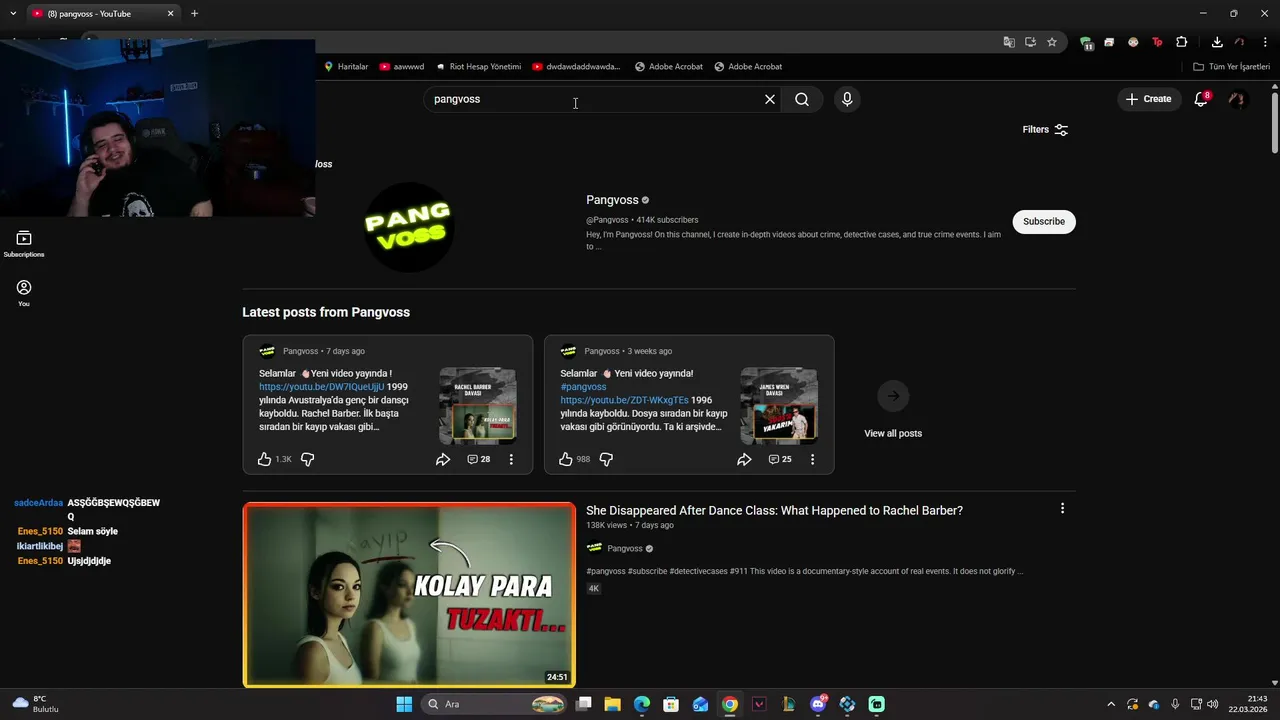Open aawwwd bookmark
The width and height of the screenshot is (1280, 720).
(402, 67)
